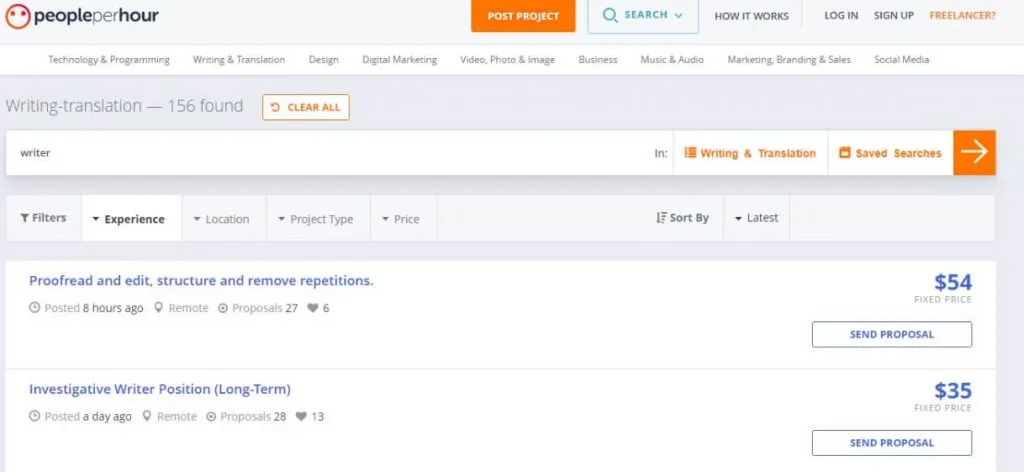The height and width of the screenshot is (472, 1024).
Task: Click 'Posted a day ago' text
Action: click(88, 417)
